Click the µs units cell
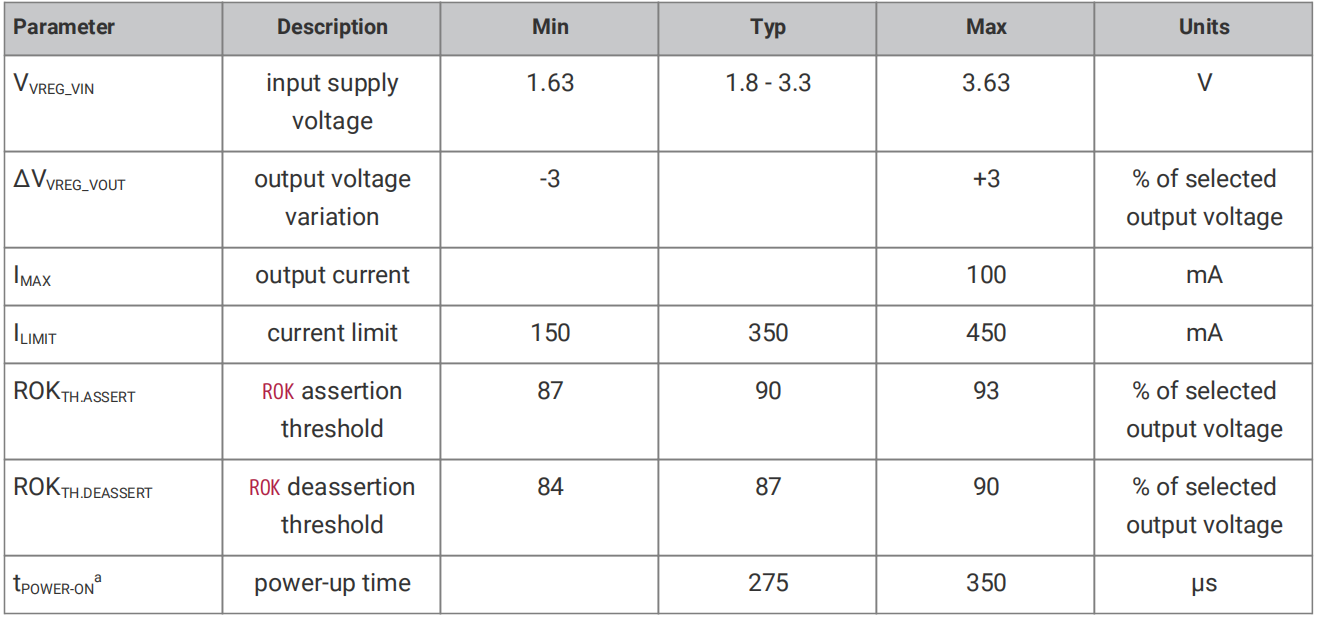The image size is (1320, 618). 1204,584
